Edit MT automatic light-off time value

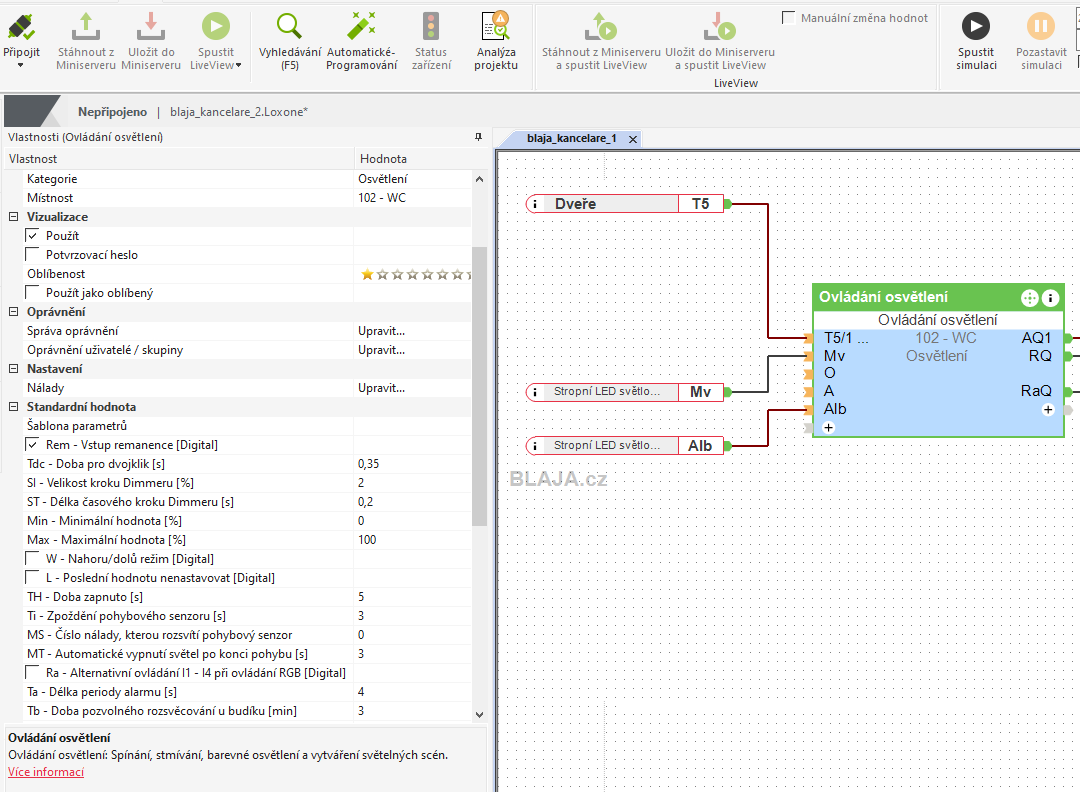[x=413, y=654]
